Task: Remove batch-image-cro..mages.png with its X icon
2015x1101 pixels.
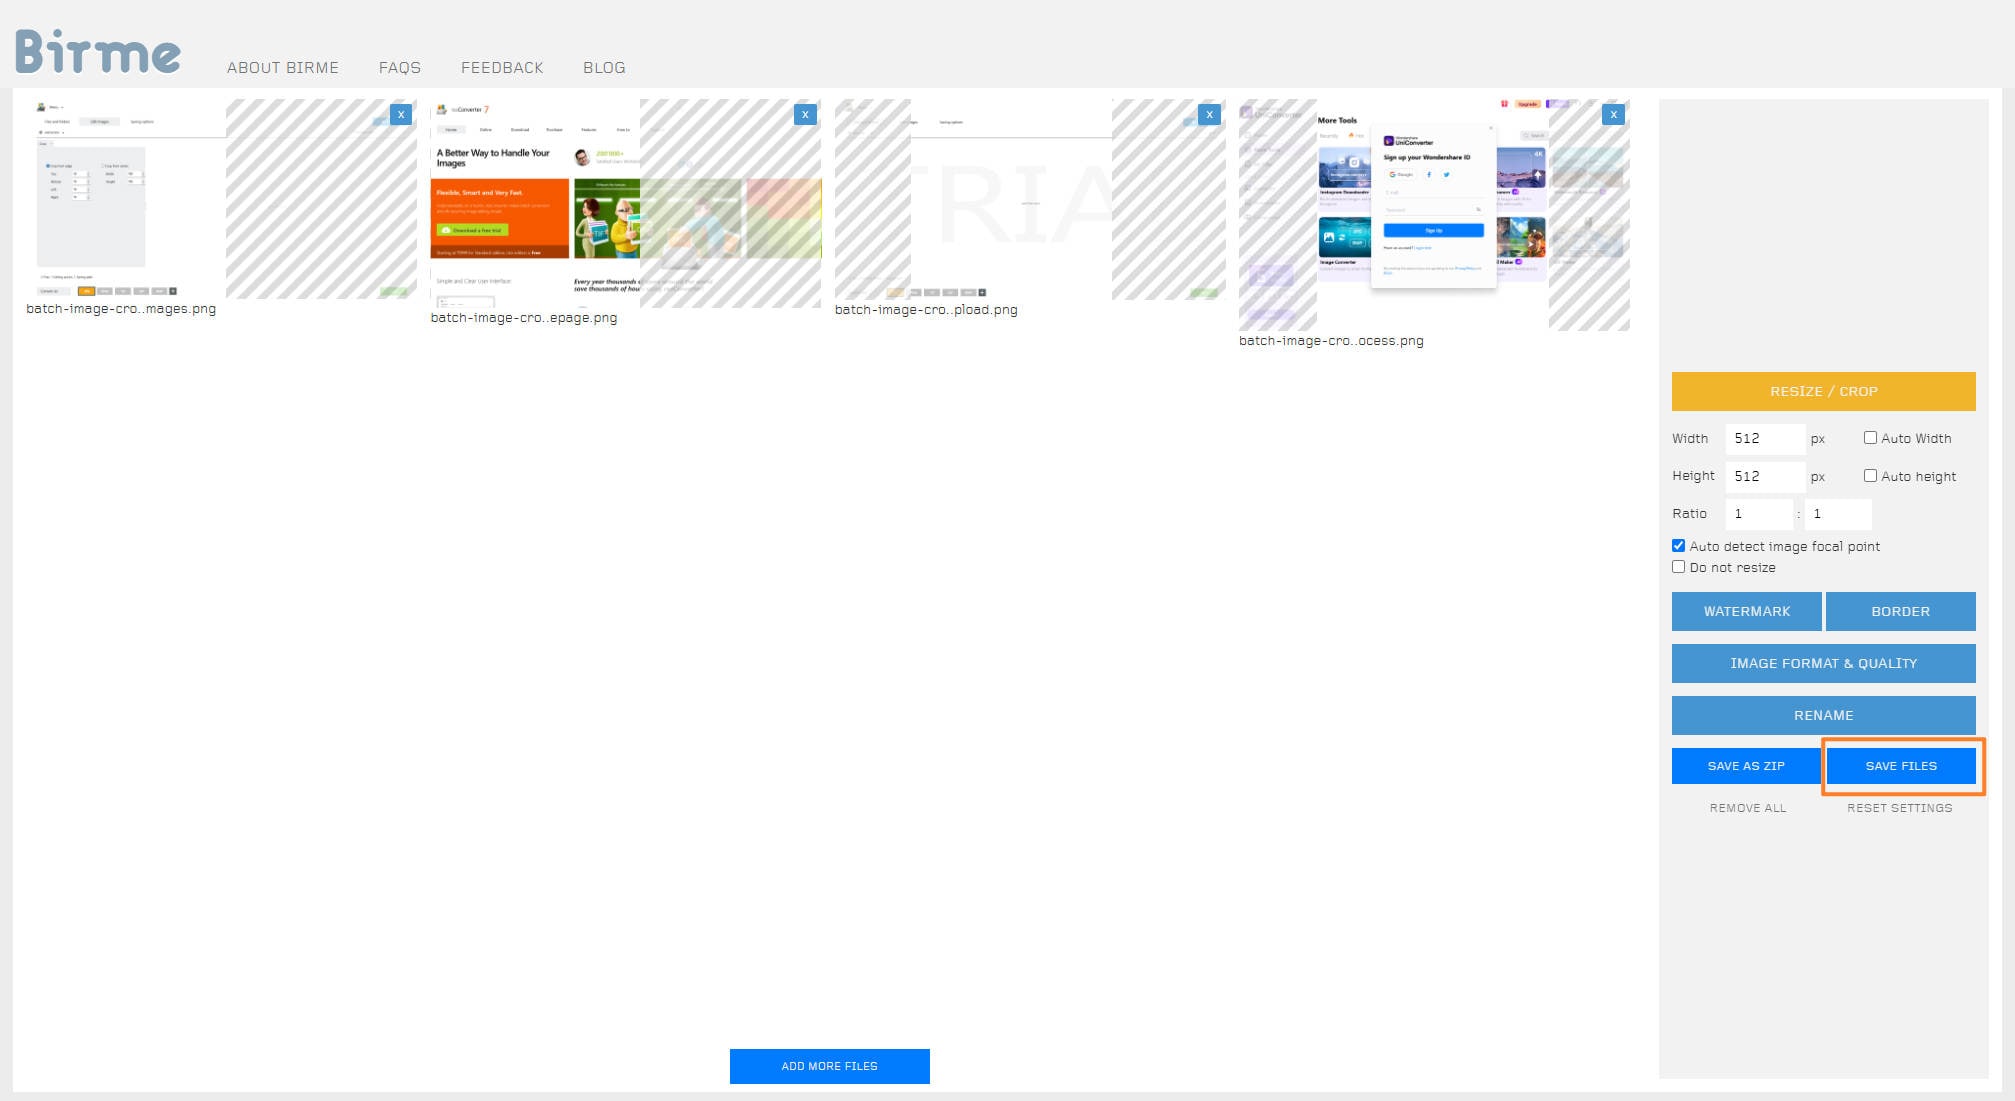Action: point(401,115)
